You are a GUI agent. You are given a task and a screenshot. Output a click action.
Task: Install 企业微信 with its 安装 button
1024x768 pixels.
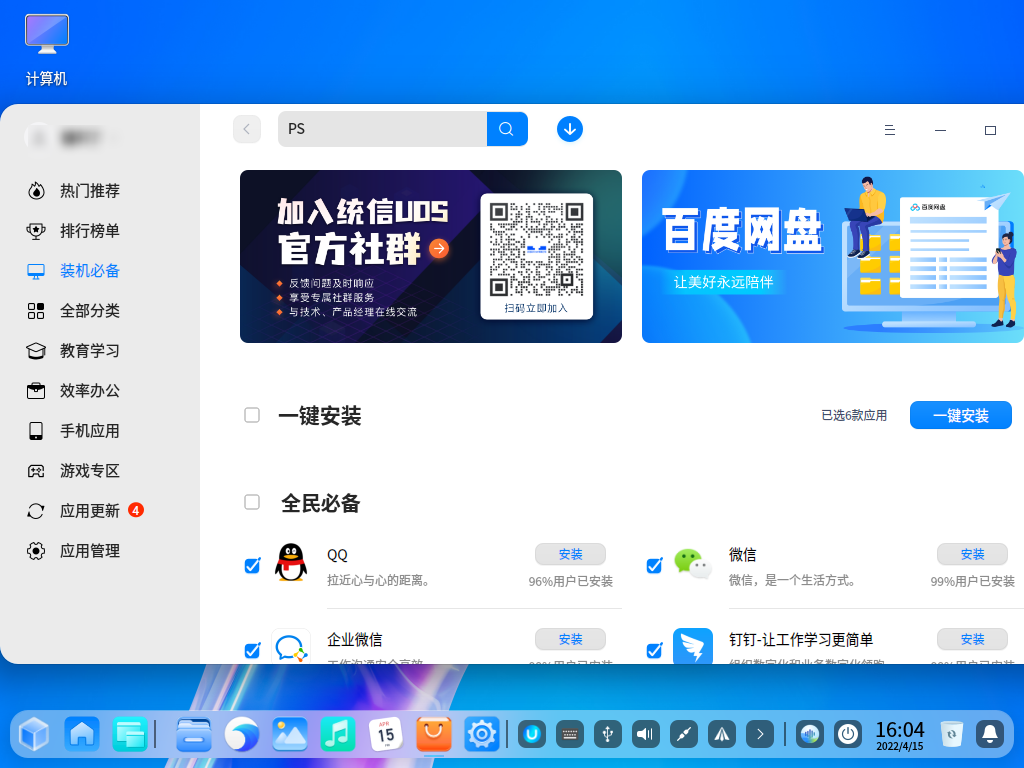pos(570,639)
